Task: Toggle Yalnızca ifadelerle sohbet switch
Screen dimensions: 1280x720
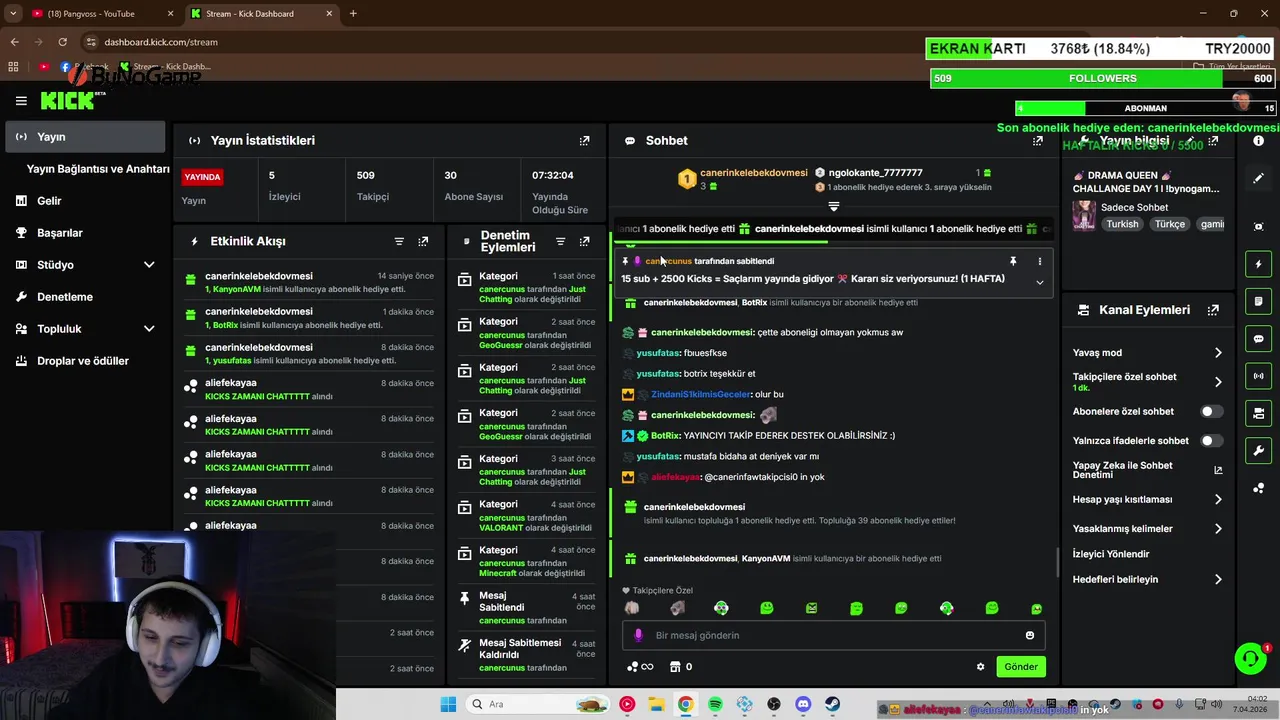Action: 1211,441
